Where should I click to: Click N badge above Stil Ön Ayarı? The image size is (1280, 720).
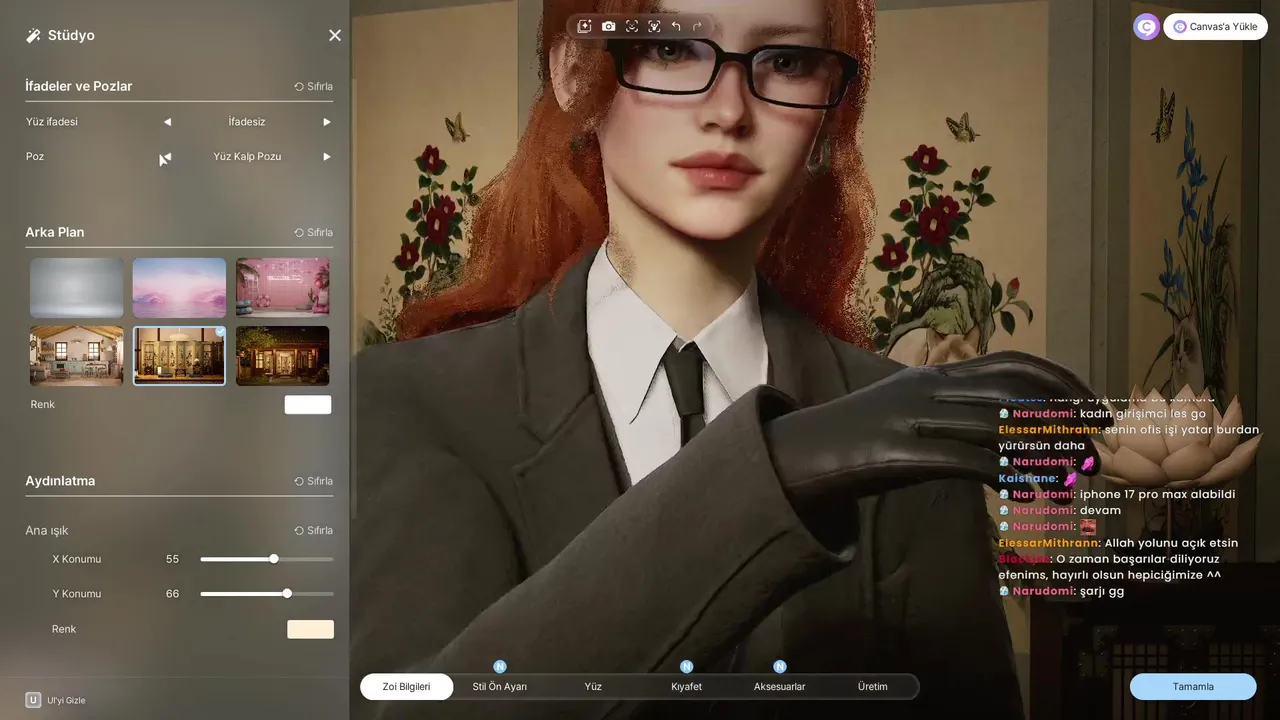point(500,666)
